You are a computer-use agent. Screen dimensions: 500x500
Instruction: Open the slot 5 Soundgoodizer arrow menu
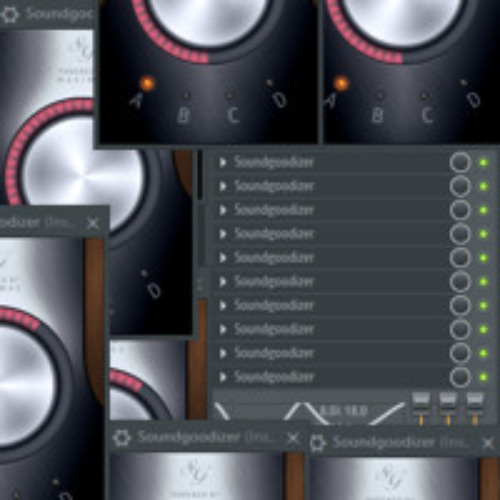(223, 258)
